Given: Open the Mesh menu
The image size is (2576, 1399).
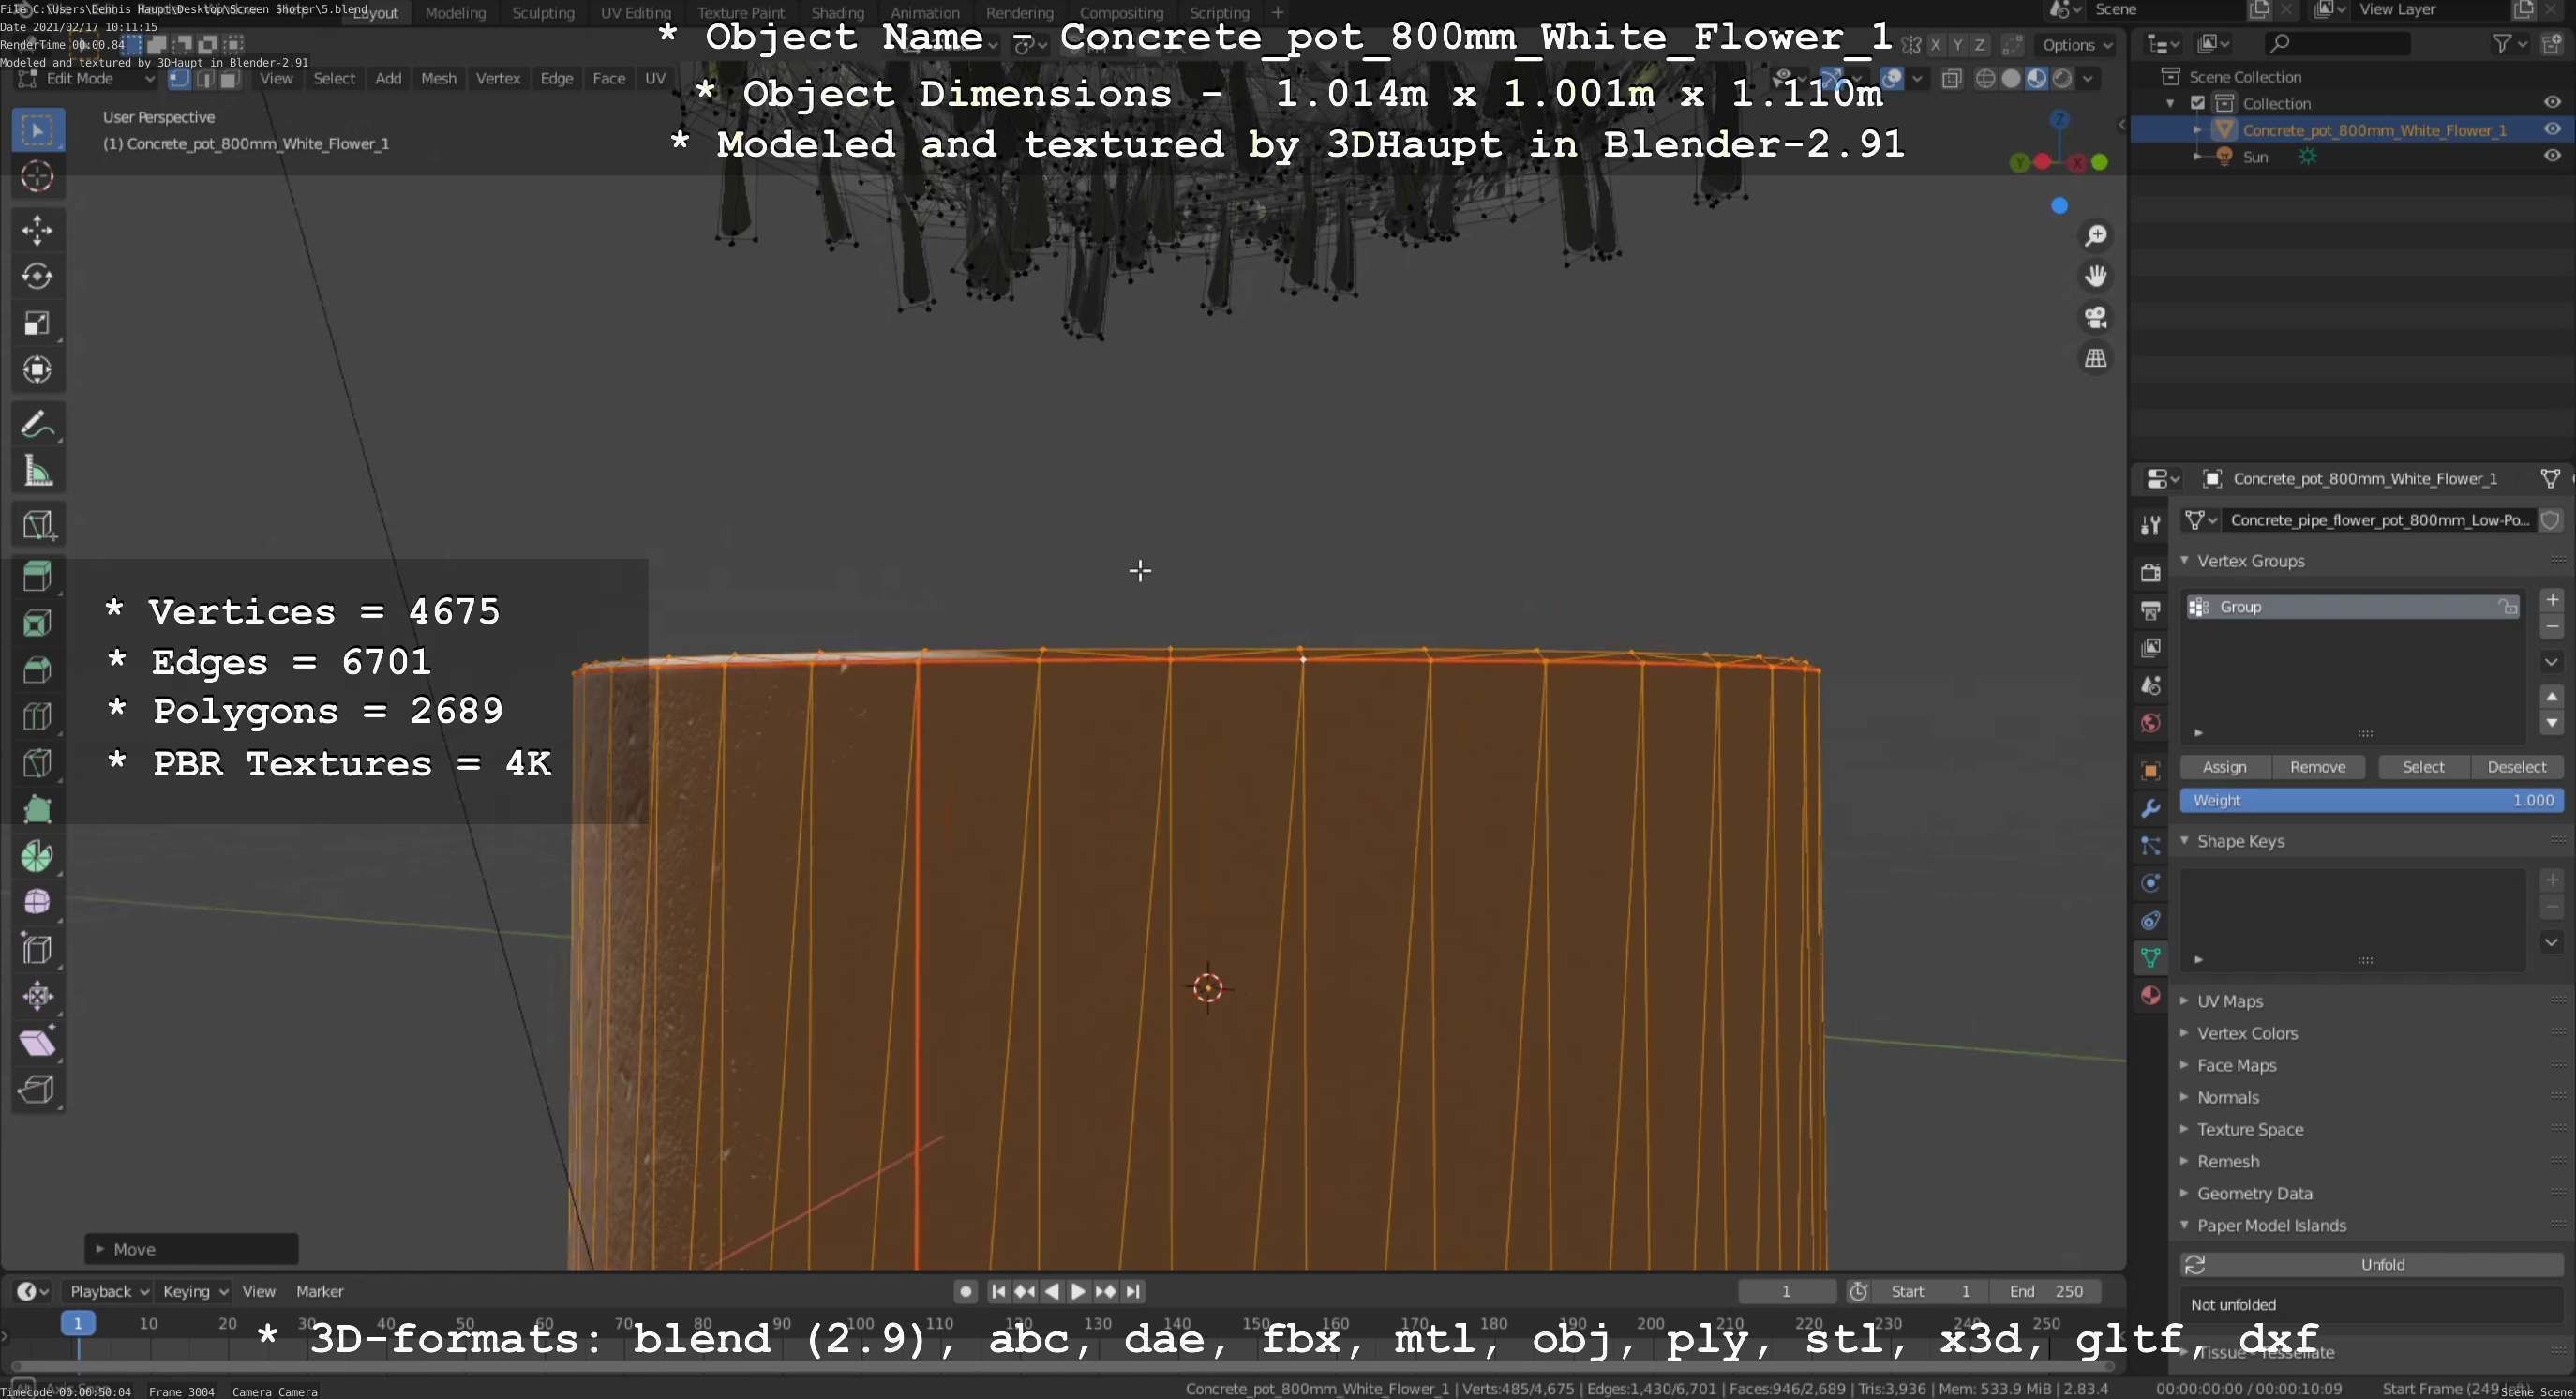Looking at the screenshot, I should pyautogui.click(x=438, y=78).
